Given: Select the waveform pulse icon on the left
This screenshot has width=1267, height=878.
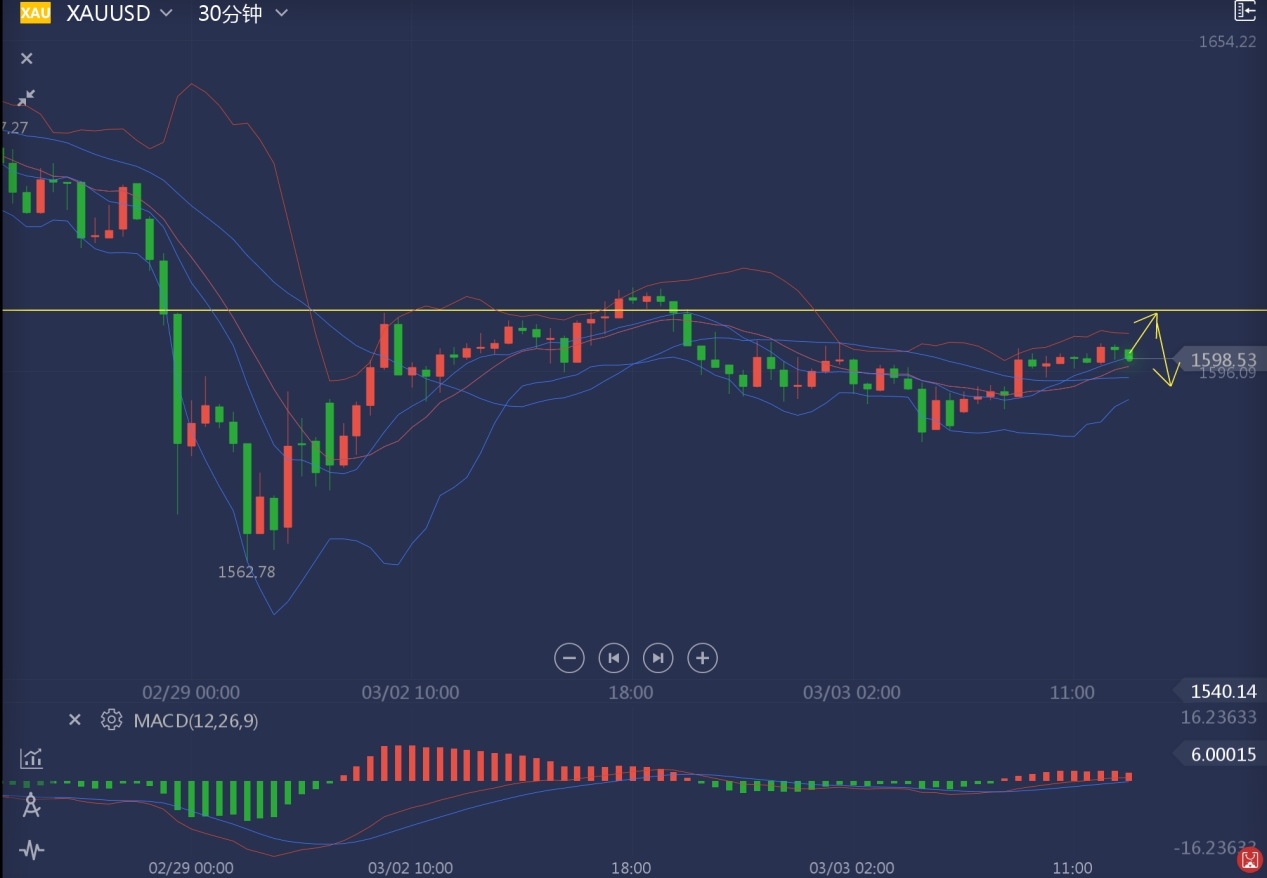Looking at the screenshot, I should (31, 851).
